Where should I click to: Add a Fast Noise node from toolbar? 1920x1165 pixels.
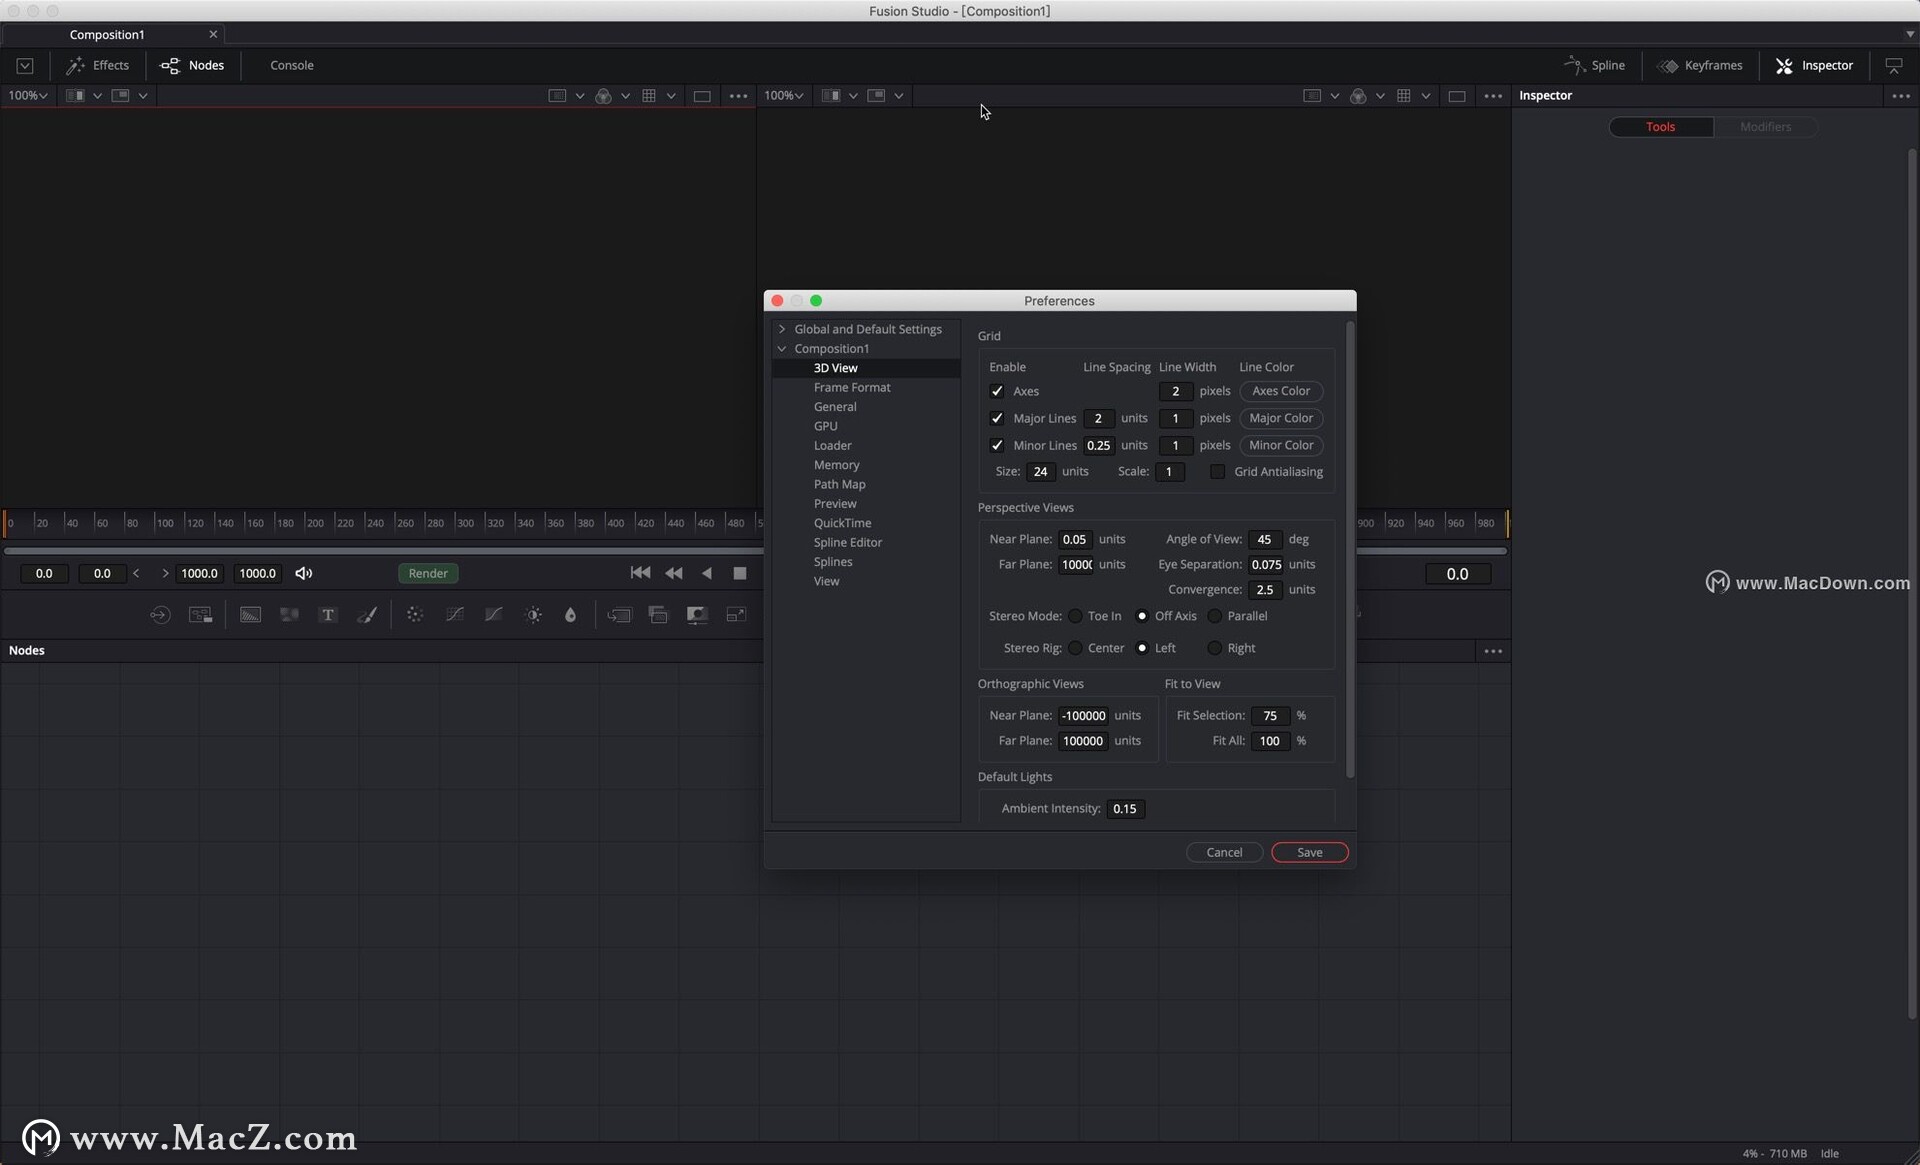289,615
